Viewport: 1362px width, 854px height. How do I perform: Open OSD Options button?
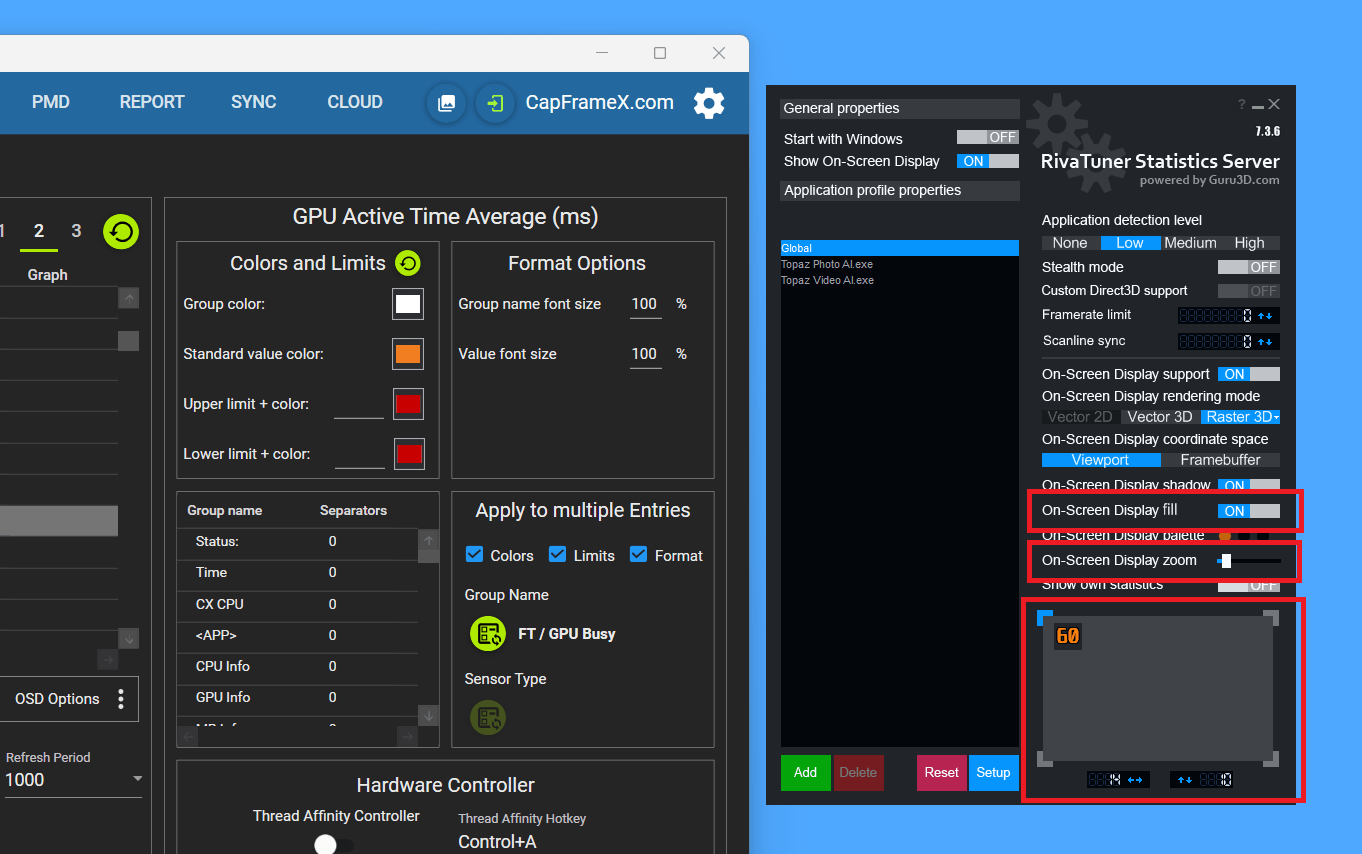tap(69, 698)
